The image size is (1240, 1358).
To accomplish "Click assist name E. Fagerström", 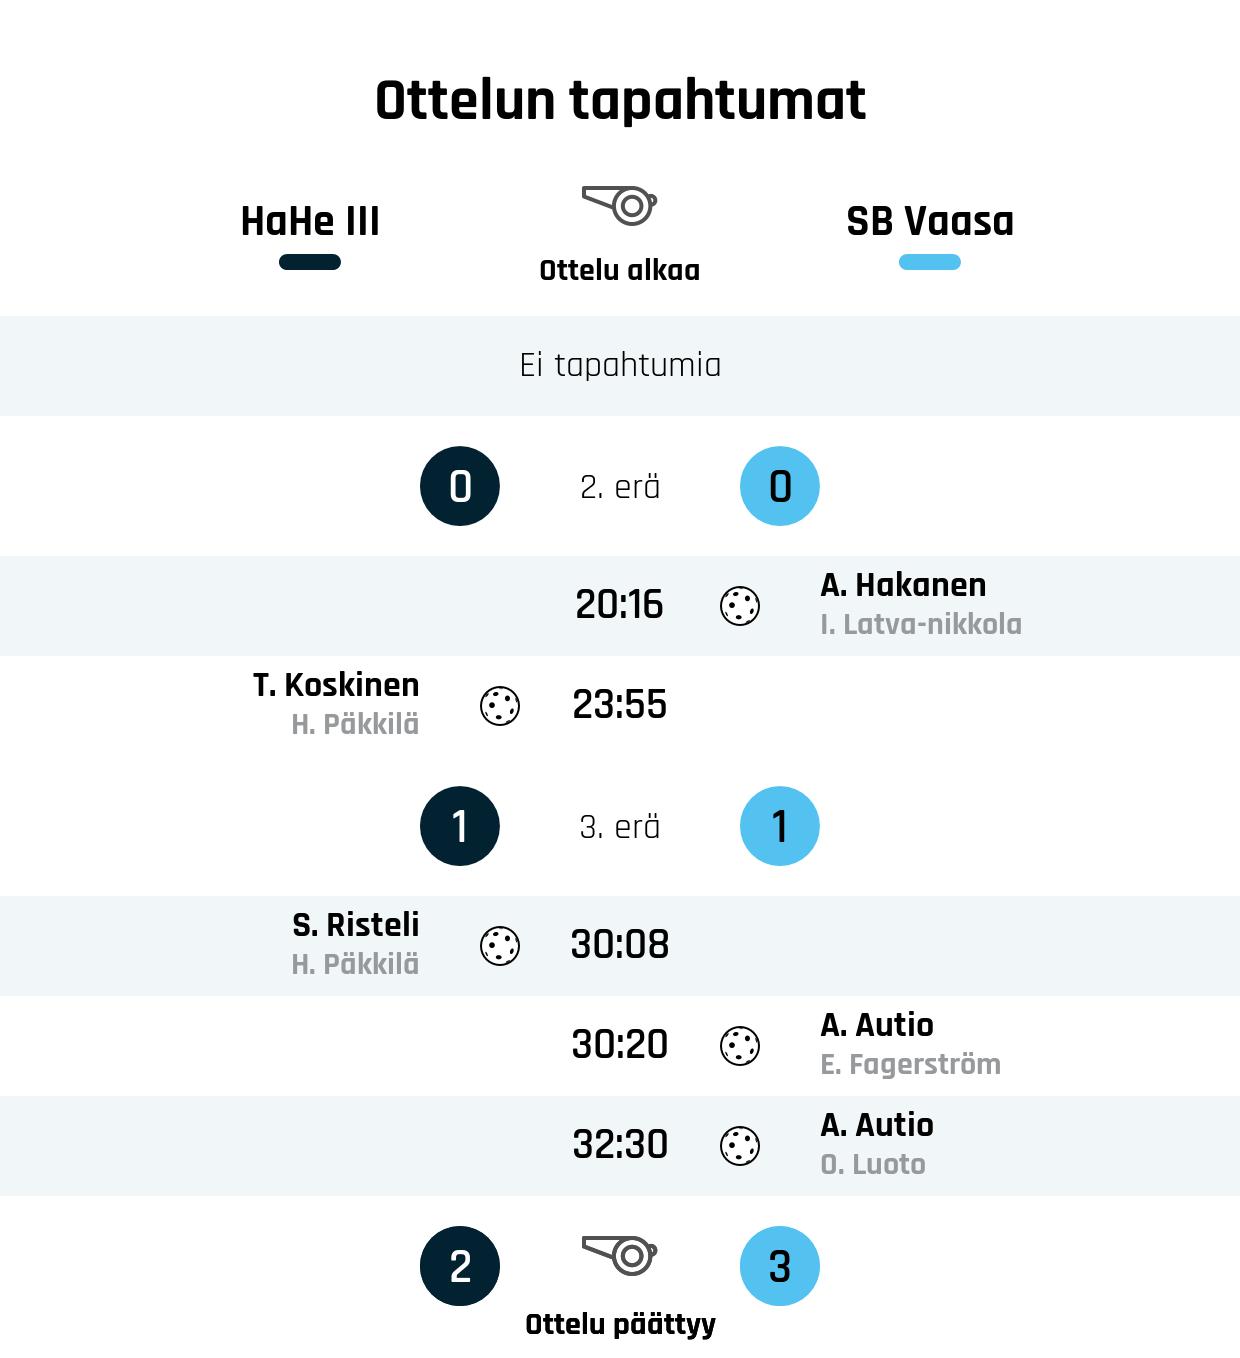I will click(x=910, y=1064).
